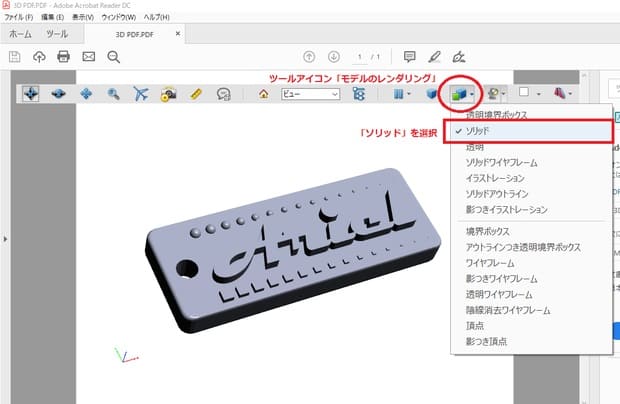Select the 3D Fly tool
This screenshot has height=404, width=620.
coord(140,94)
